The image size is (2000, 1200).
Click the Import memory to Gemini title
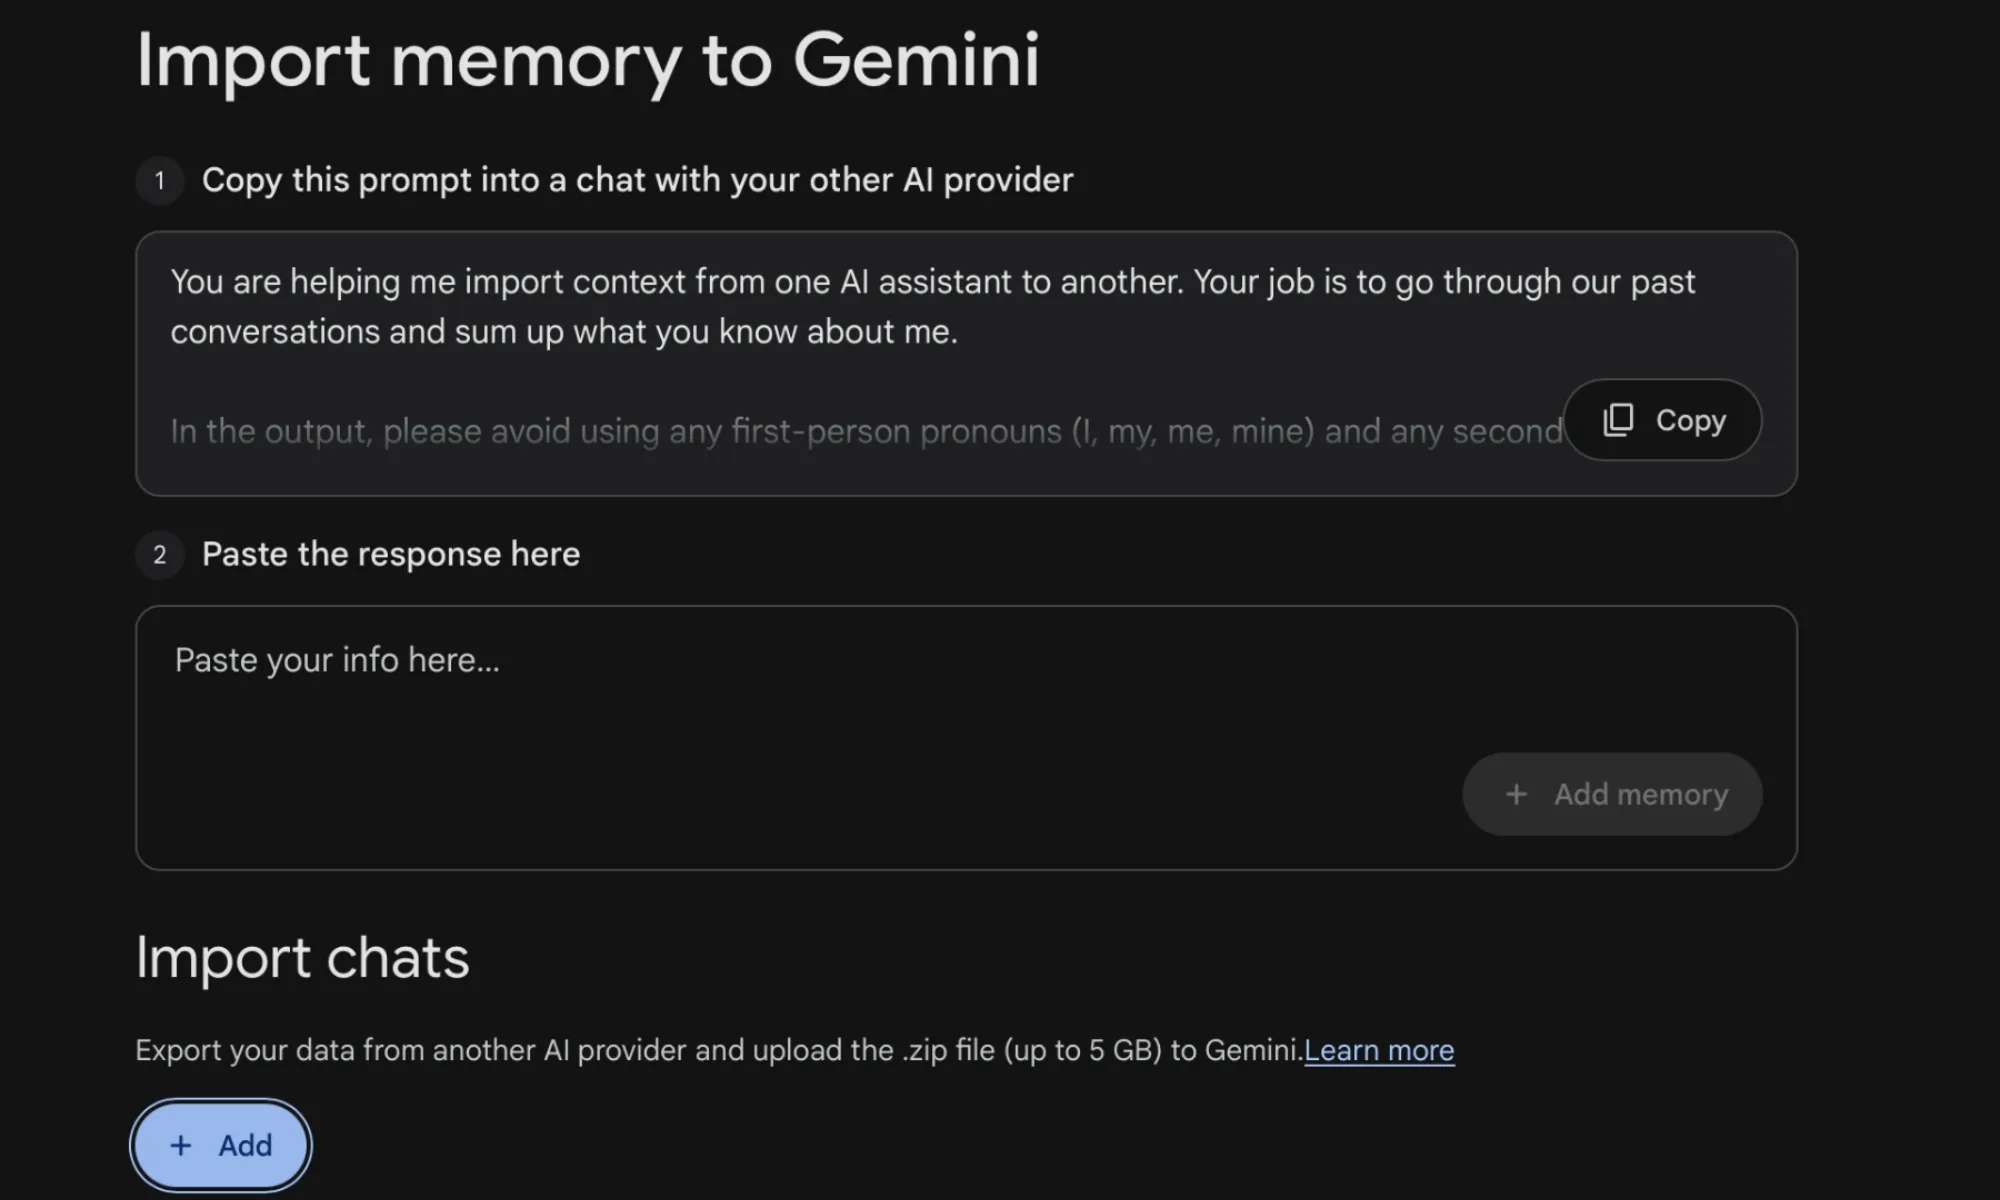coord(588,60)
